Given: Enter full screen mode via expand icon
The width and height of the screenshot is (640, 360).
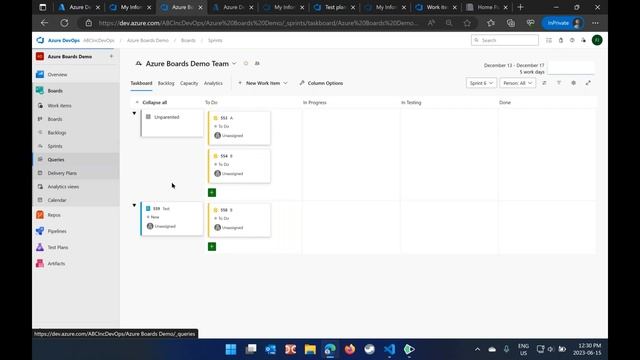Looking at the screenshot, I should (588, 83).
